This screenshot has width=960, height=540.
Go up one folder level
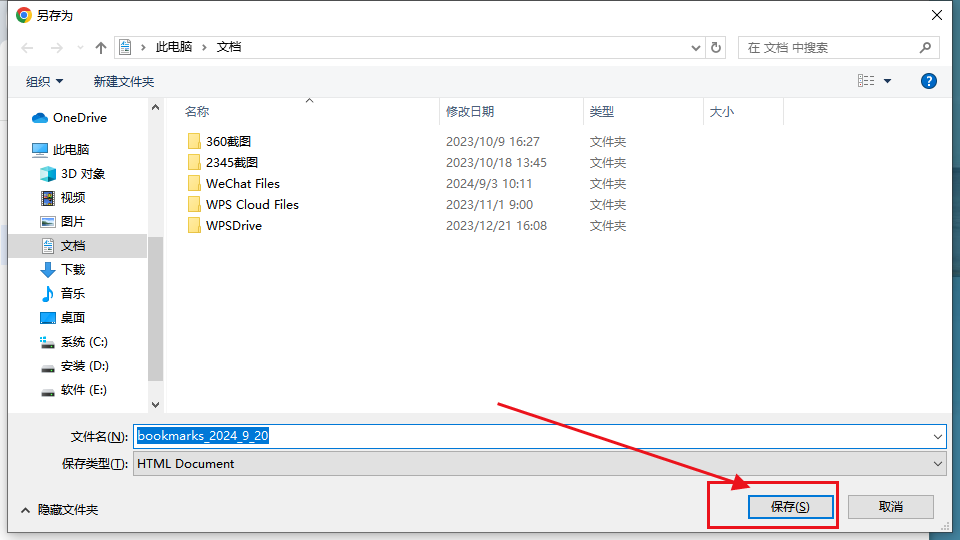pos(100,48)
